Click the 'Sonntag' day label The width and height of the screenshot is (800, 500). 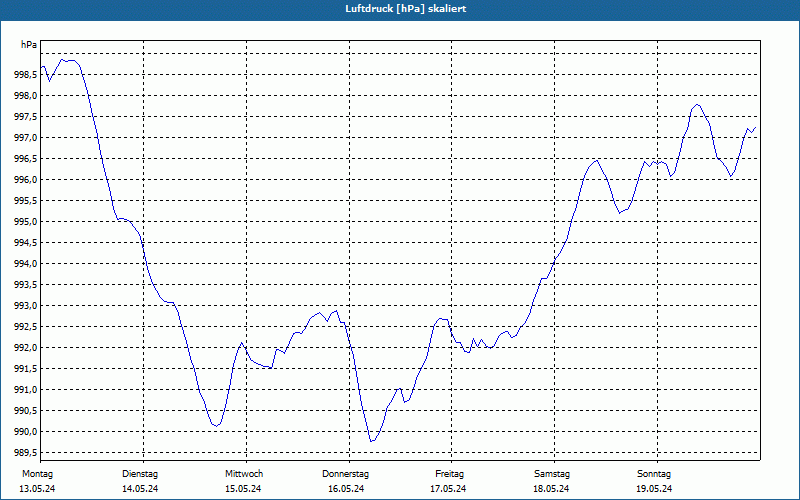654,474
